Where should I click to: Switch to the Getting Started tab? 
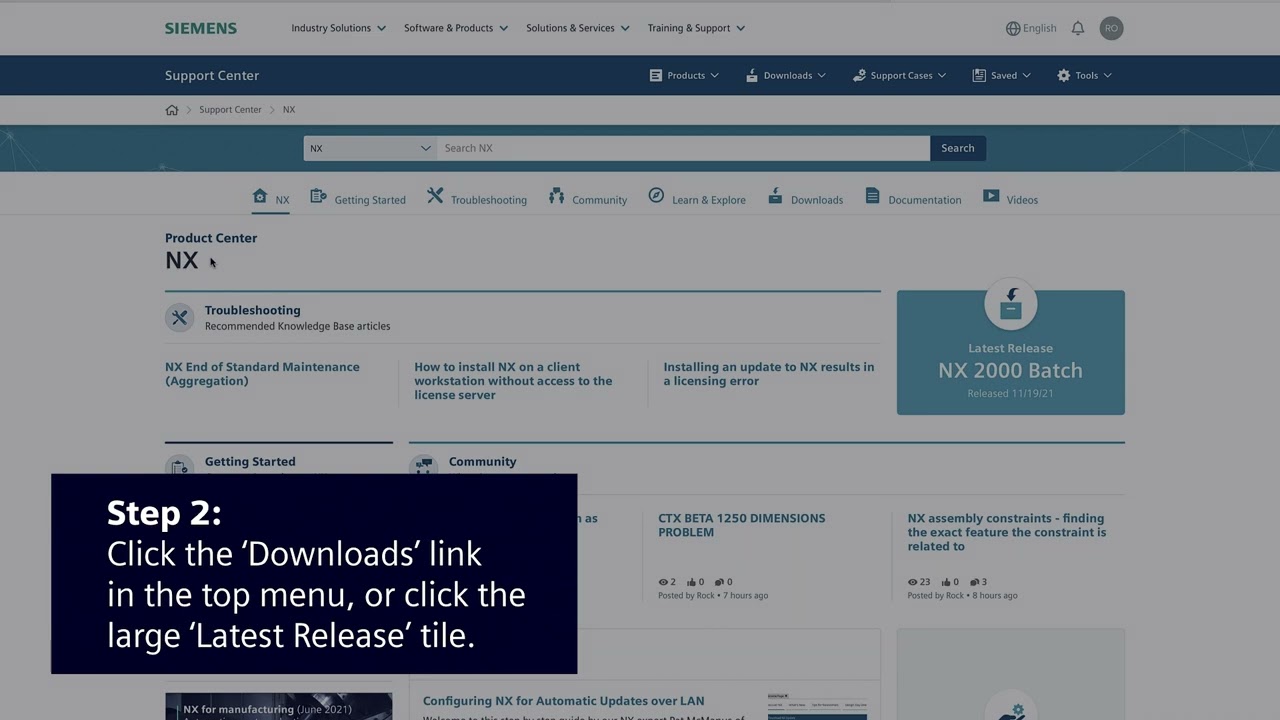tap(358, 198)
